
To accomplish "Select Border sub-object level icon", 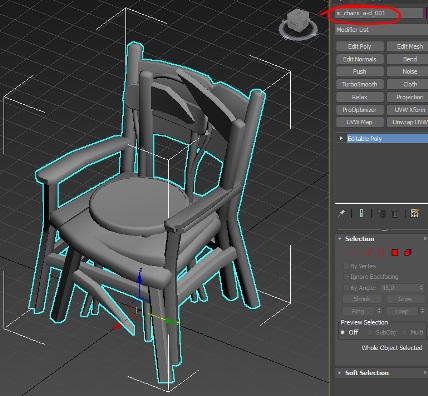I will pos(381,253).
